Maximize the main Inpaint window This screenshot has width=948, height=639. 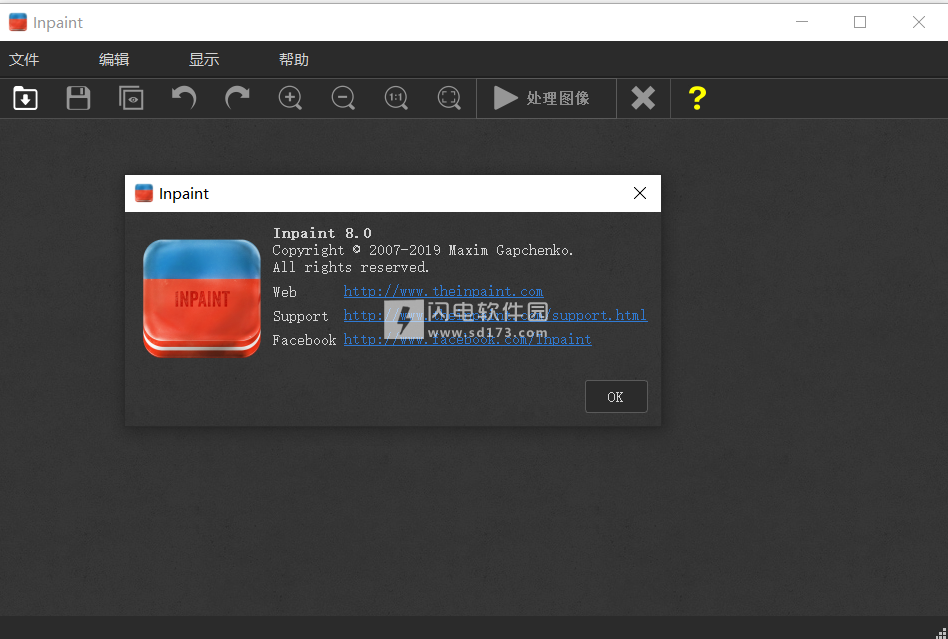(860, 22)
